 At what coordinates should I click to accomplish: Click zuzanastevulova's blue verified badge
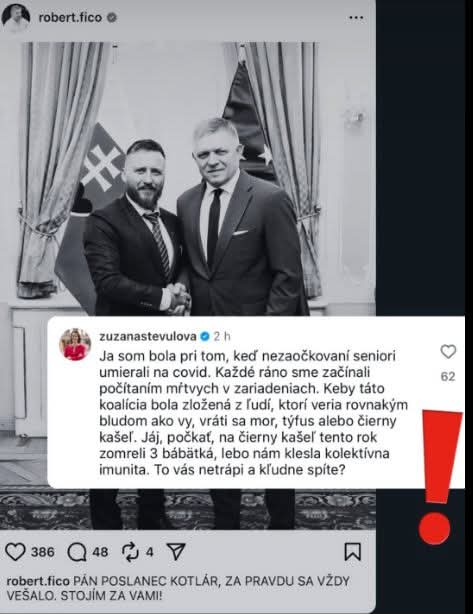(205, 336)
